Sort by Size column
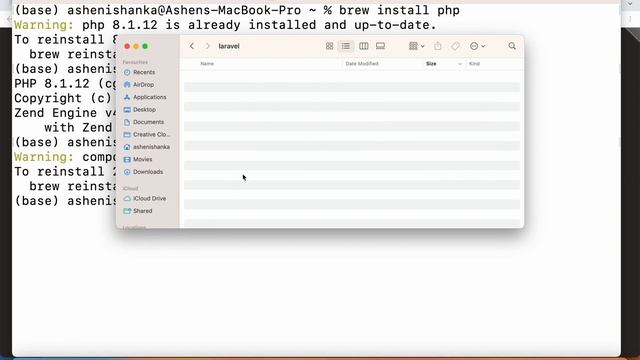640x360 pixels. [431, 64]
